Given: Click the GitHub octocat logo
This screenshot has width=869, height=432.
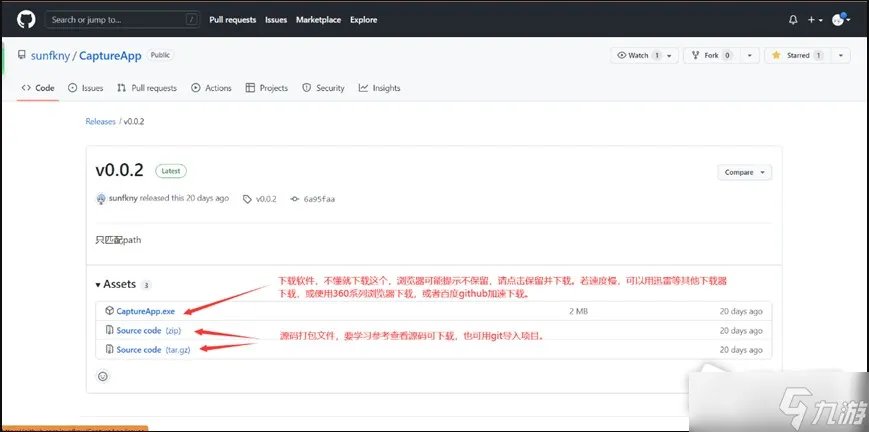Looking at the screenshot, I should (x=26, y=19).
